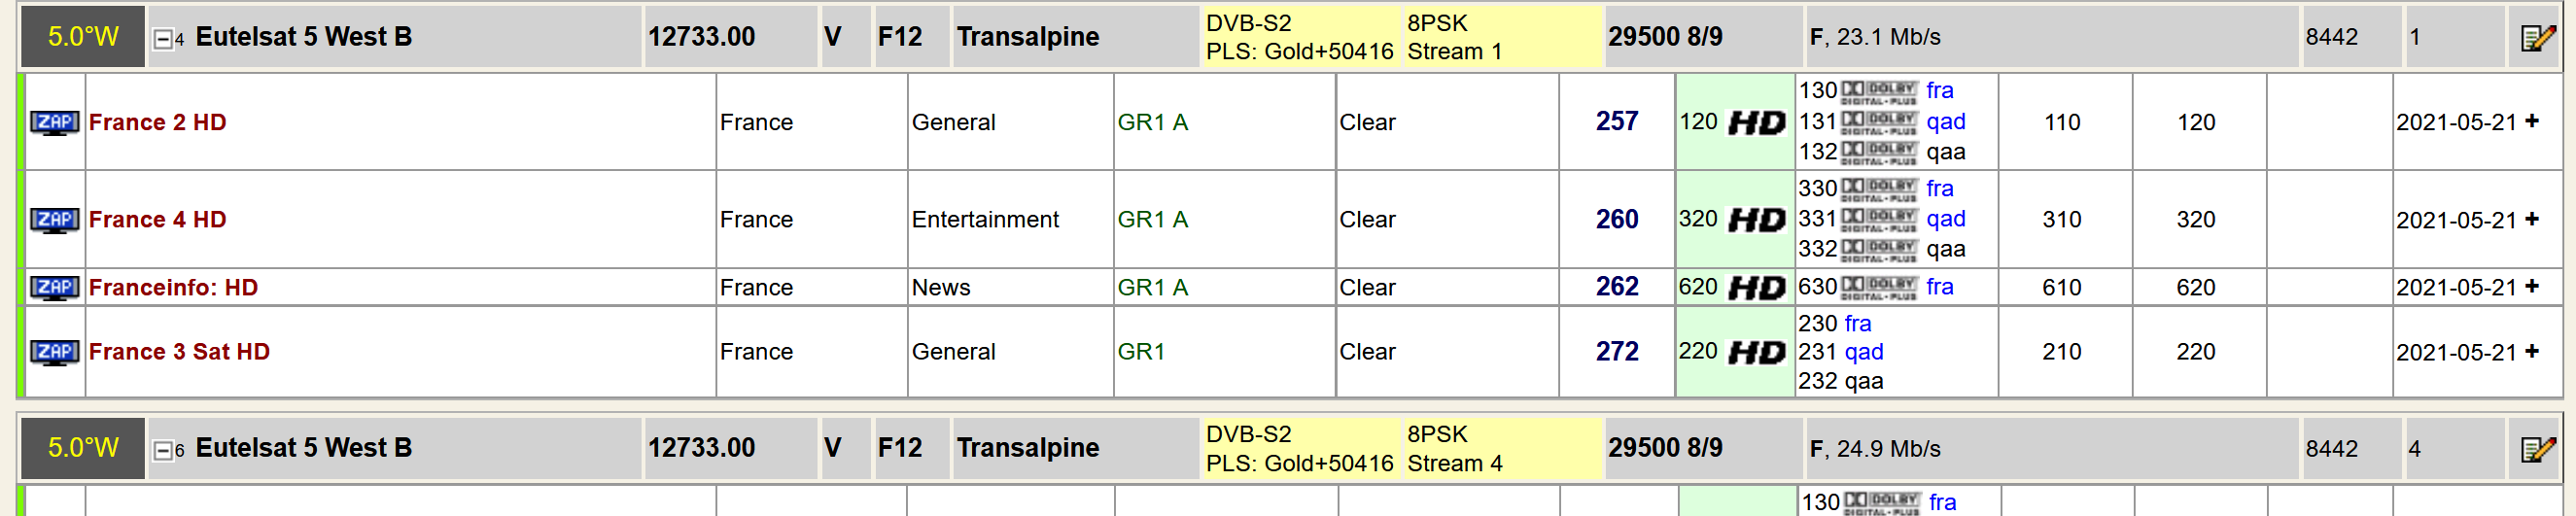Open the France 3 Sat HD channel link

pos(179,352)
